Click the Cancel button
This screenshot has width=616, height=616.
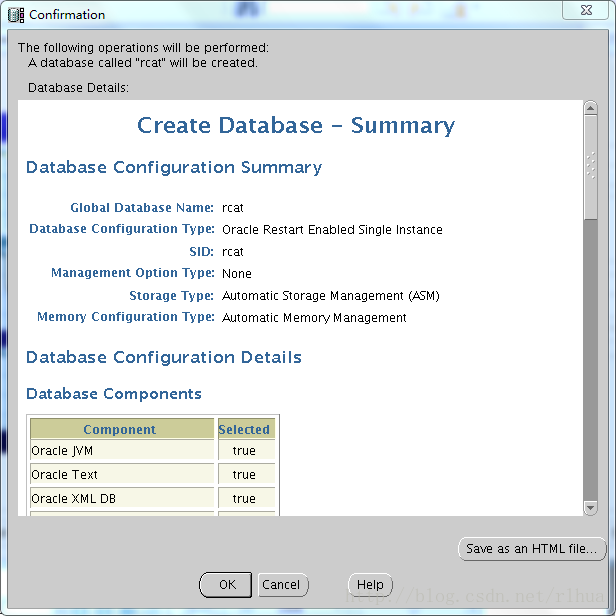(x=282, y=585)
